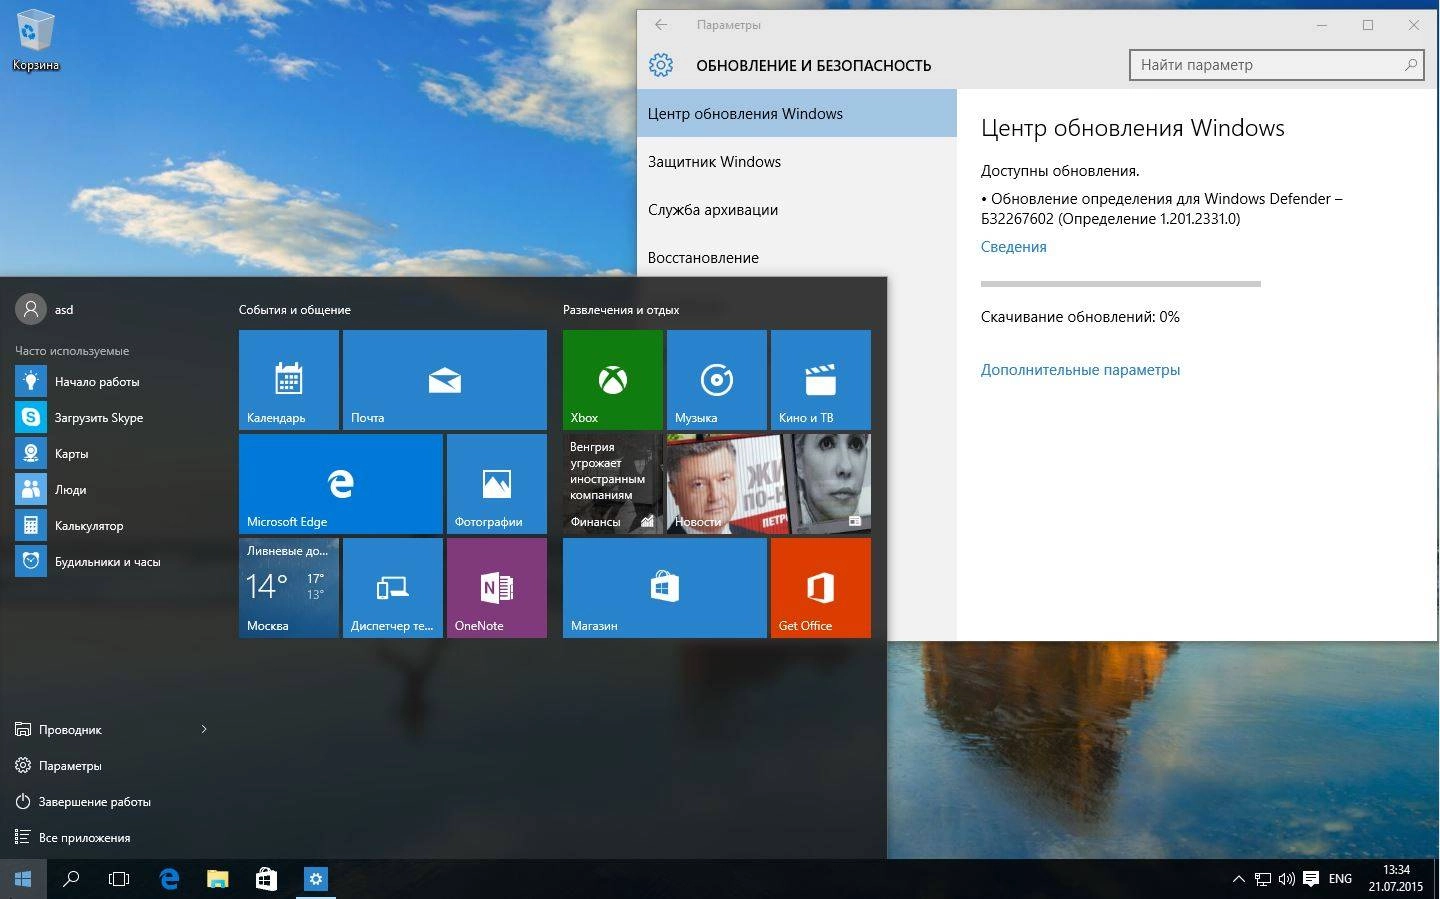Open the Movies & TV tile
Image resolution: width=1440 pixels, height=899 pixels.
(821, 380)
